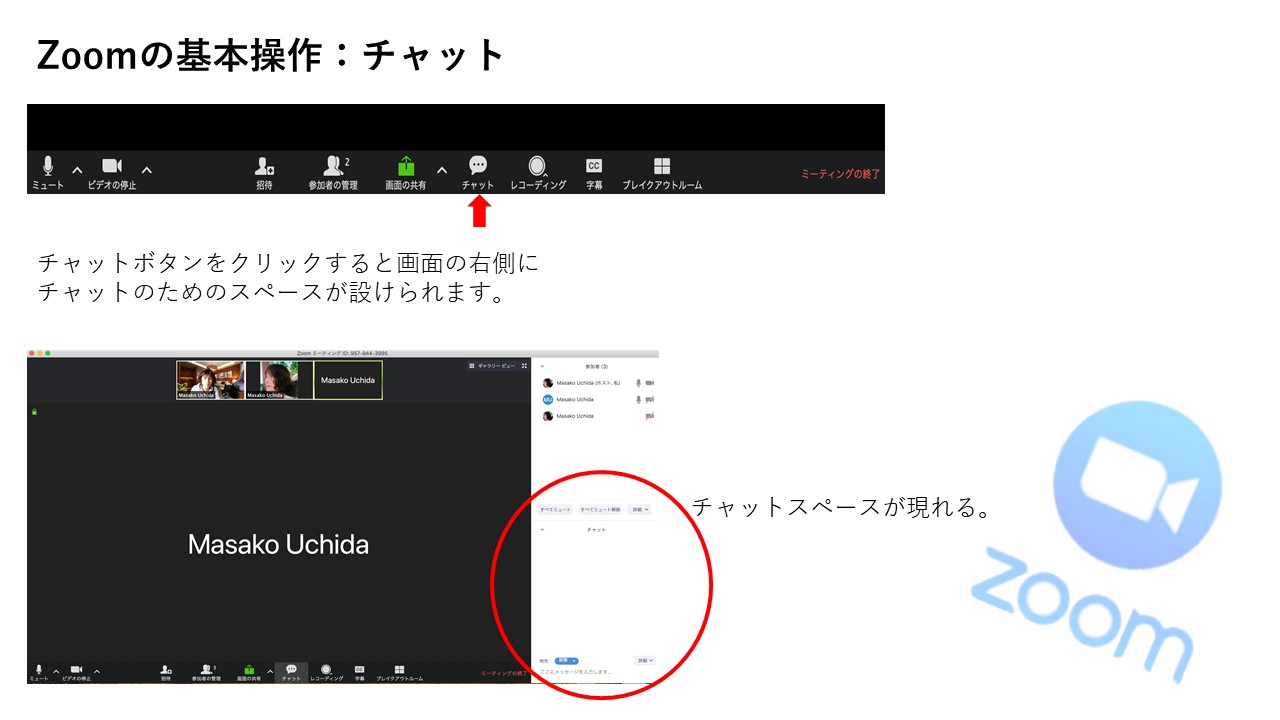
Task: Click the microphone icon in the host participant row
Action: click(x=638, y=383)
